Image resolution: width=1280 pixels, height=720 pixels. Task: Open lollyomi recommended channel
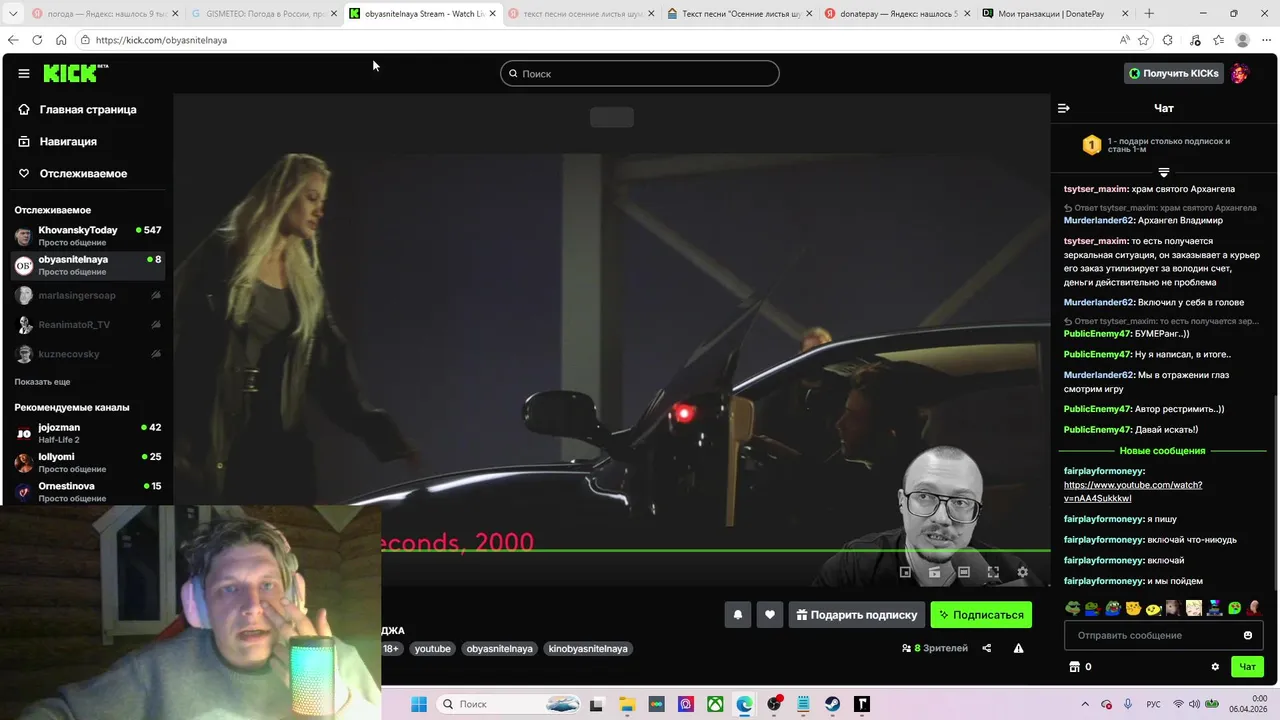click(88, 462)
